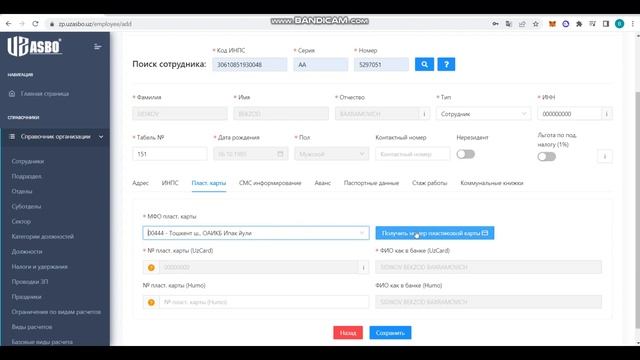Click the red Назад button

coord(348,333)
